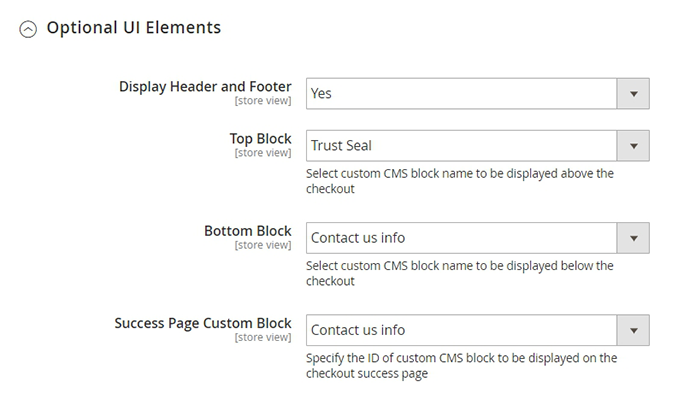
Task: Click the Success Page Custom Block dropdown arrow
Action: click(633, 330)
